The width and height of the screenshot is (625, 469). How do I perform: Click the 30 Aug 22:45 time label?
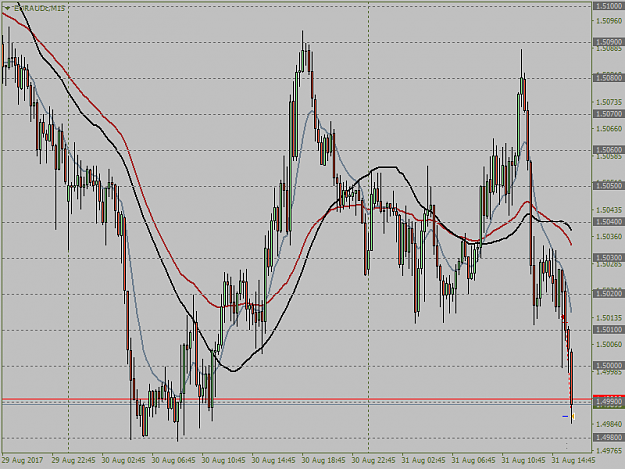click(373, 460)
